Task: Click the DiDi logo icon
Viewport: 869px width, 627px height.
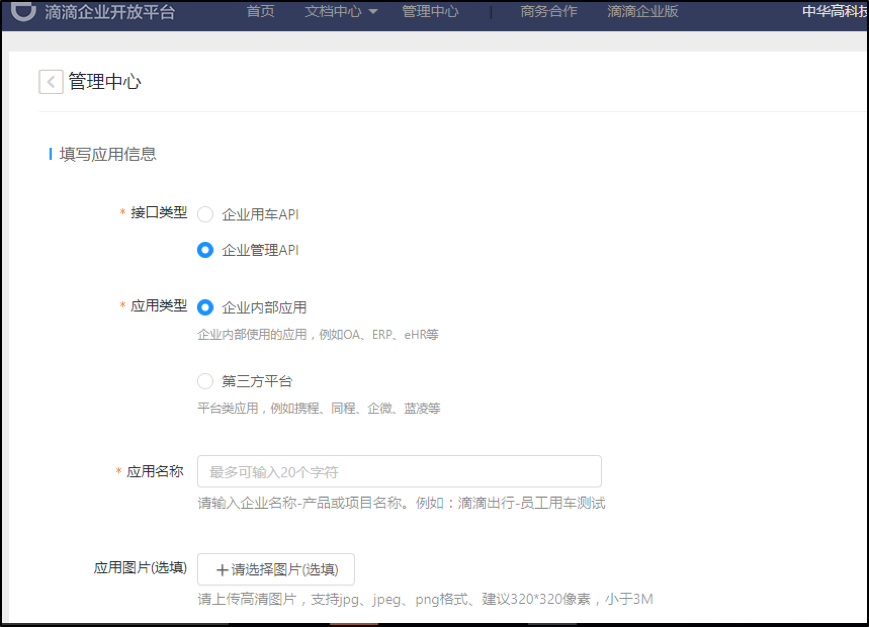Action: pyautogui.click(x=23, y=11)
